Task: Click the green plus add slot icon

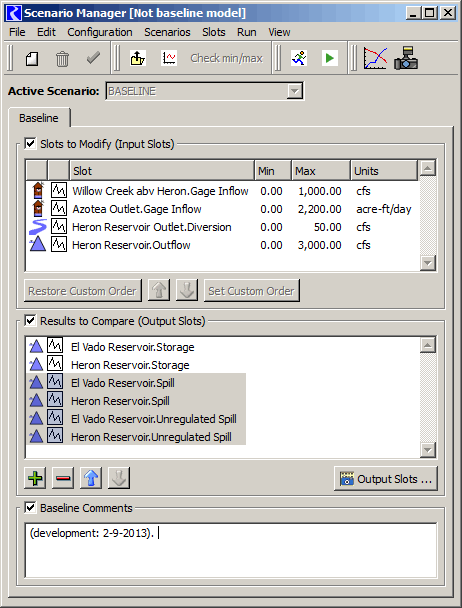Action: (x=35, y=478)
